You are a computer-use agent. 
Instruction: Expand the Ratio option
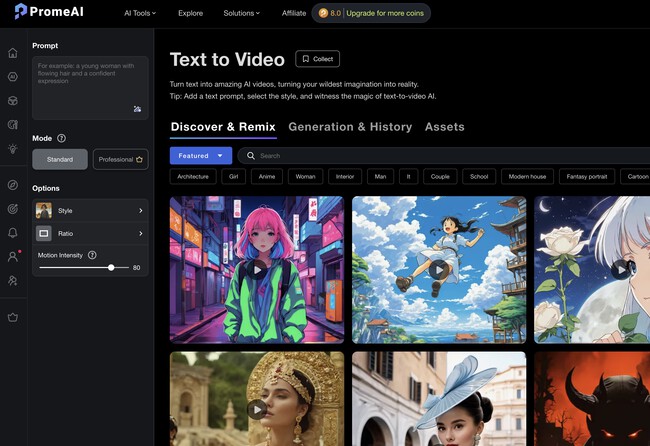(x=91, y=234)
